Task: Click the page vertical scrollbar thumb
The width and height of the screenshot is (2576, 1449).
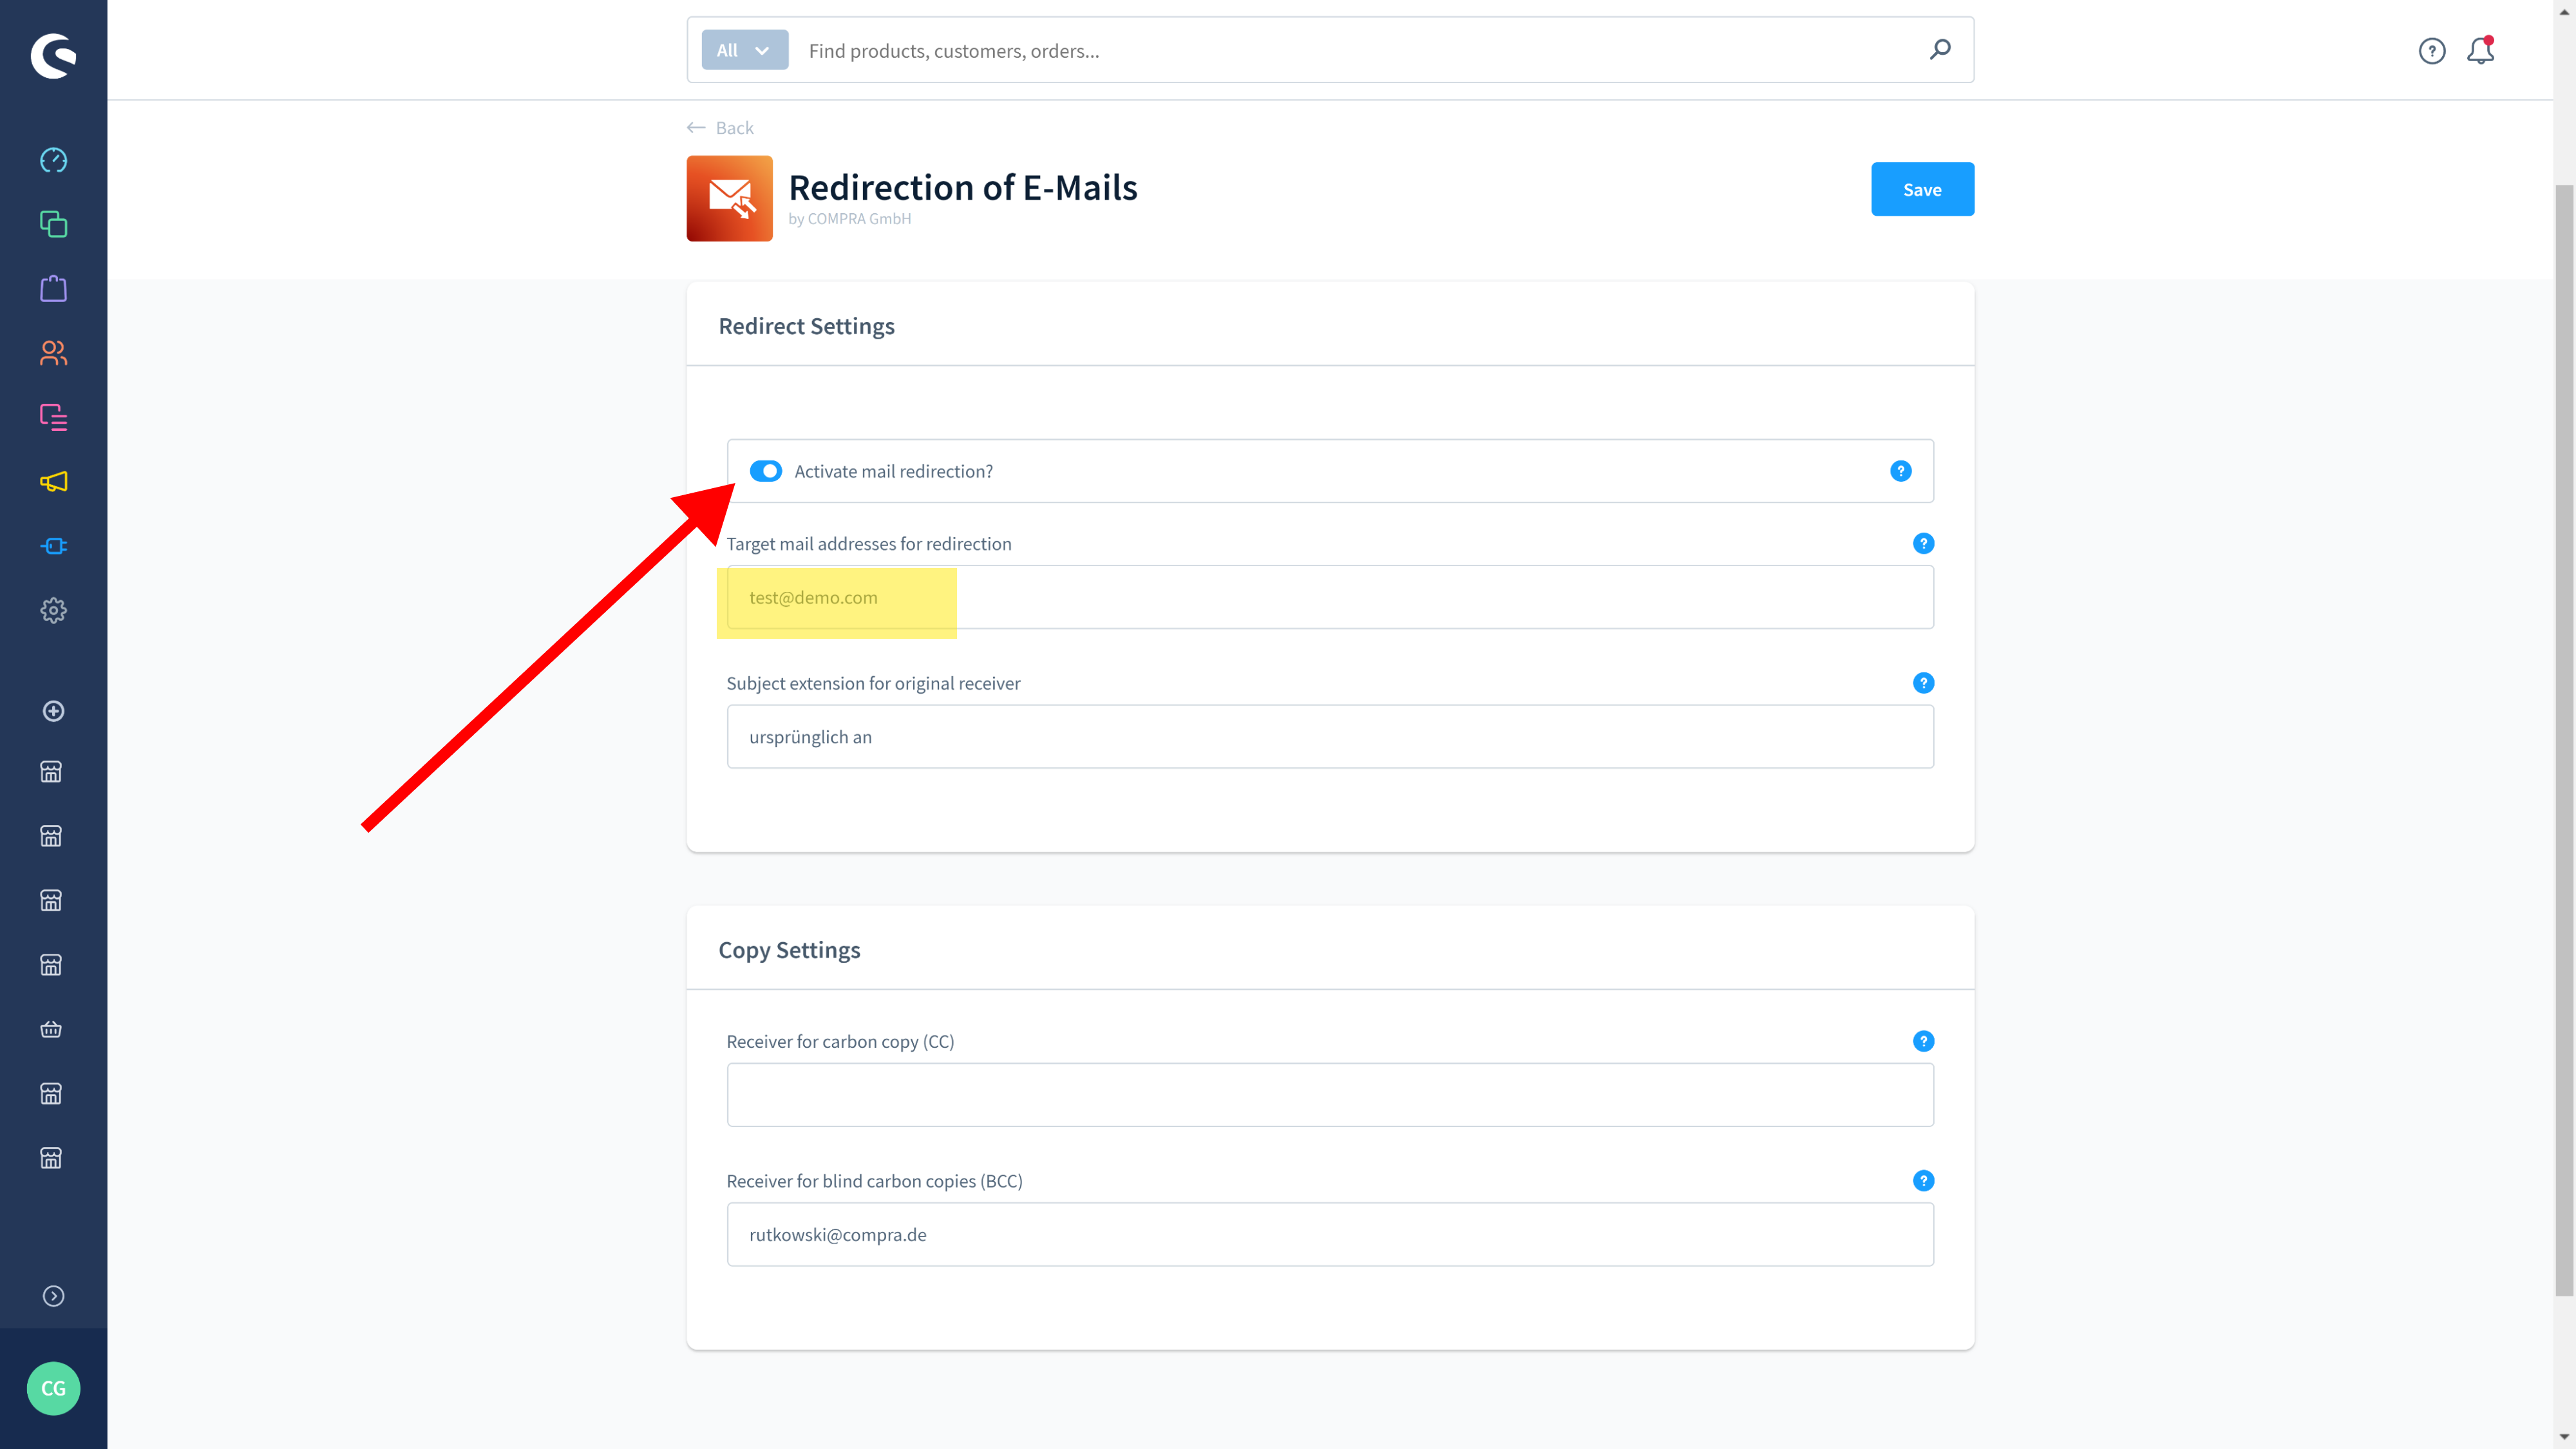Action: [2564, 740]
